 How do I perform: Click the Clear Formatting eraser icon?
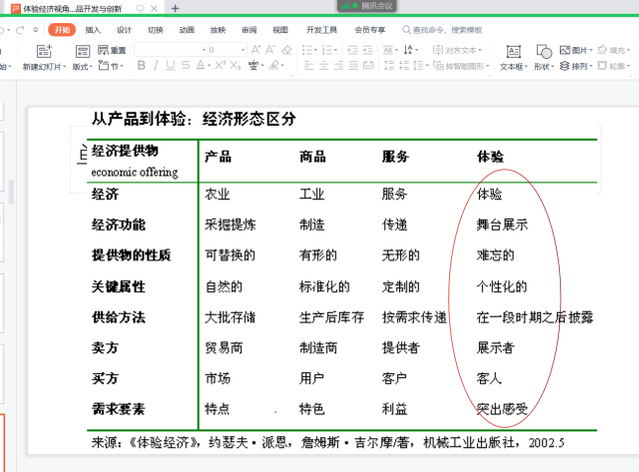[286, 49]
